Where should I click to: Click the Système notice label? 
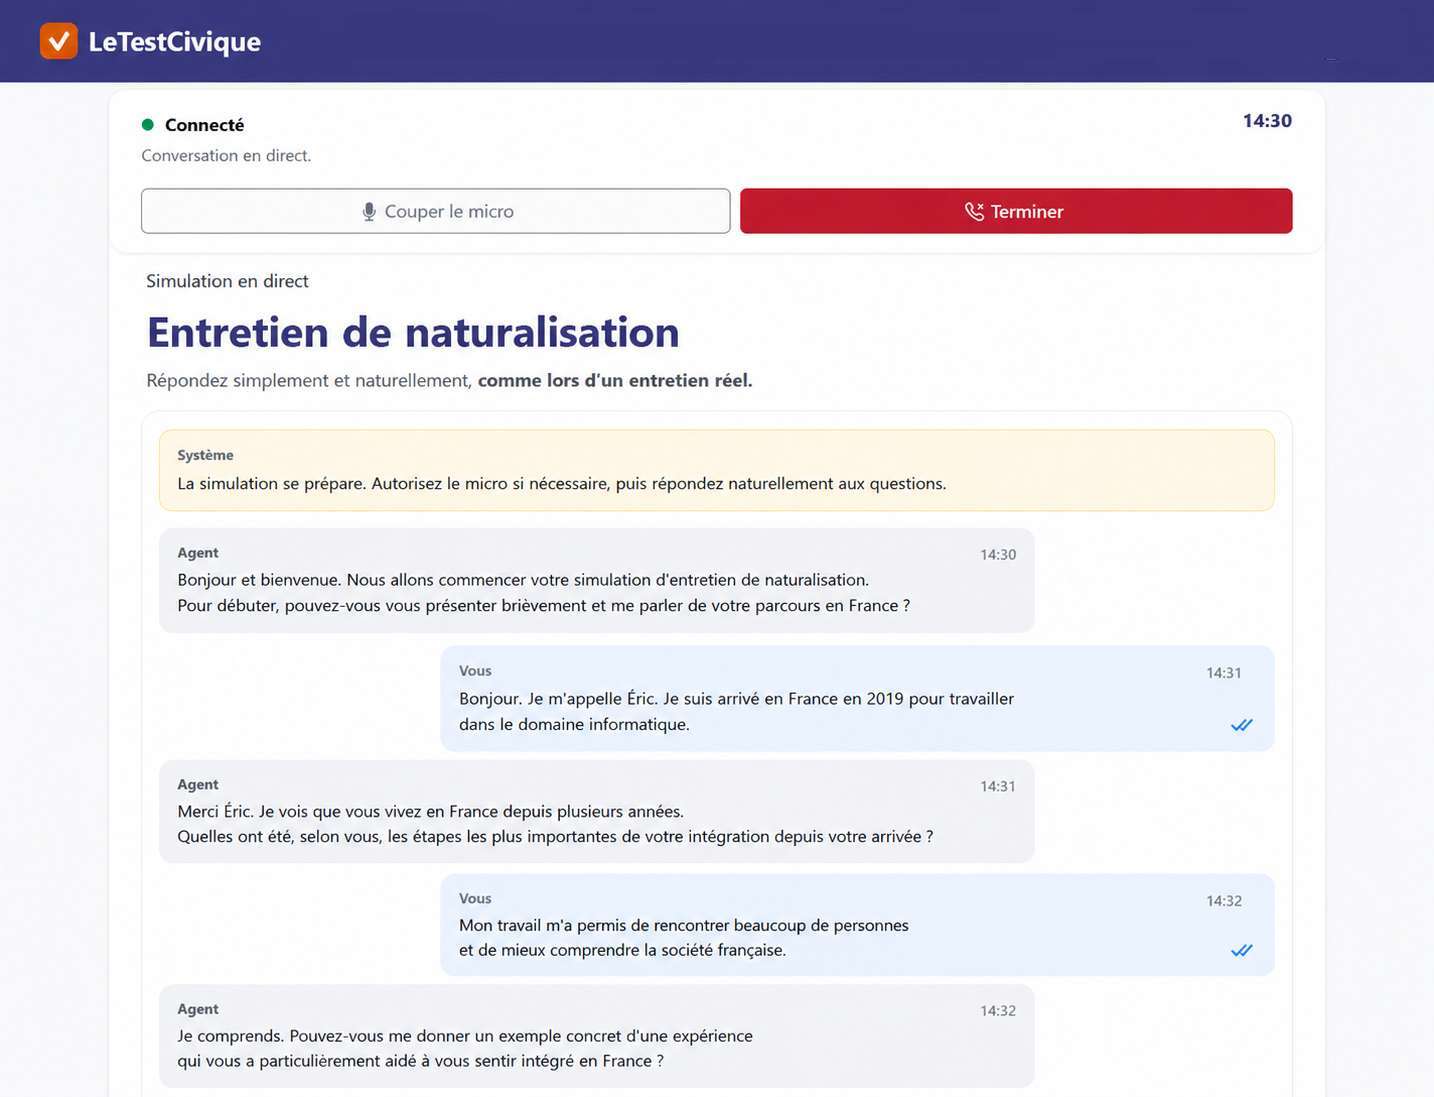coord(205,455)
